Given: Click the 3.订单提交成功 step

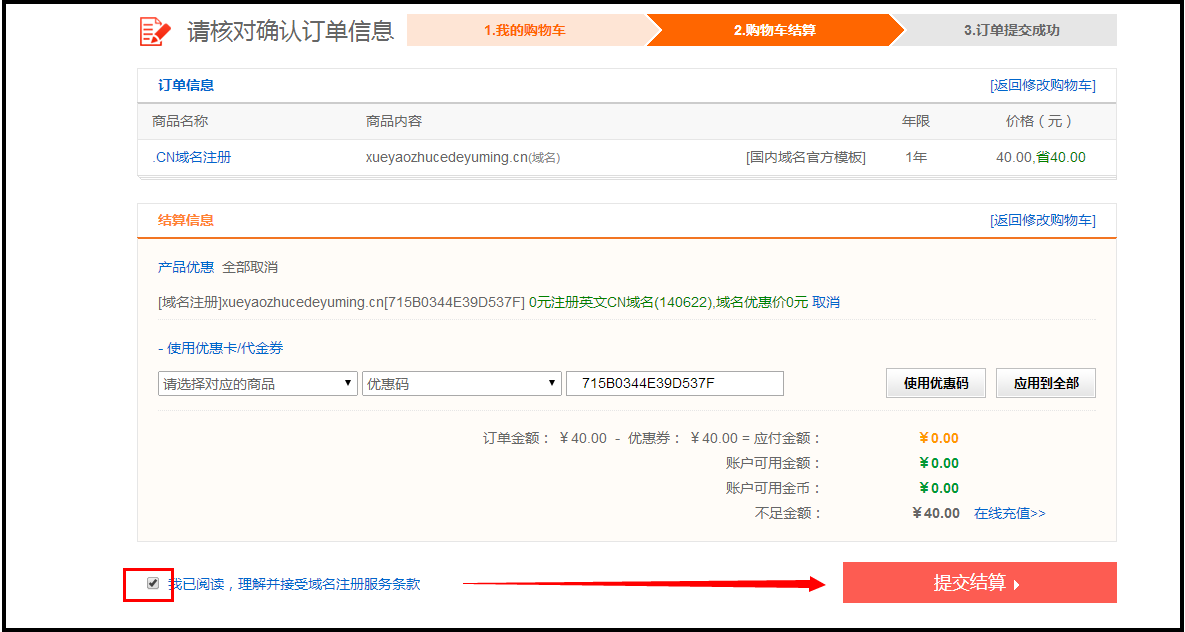Looking at the screenshot, I should click(1011, 30).
